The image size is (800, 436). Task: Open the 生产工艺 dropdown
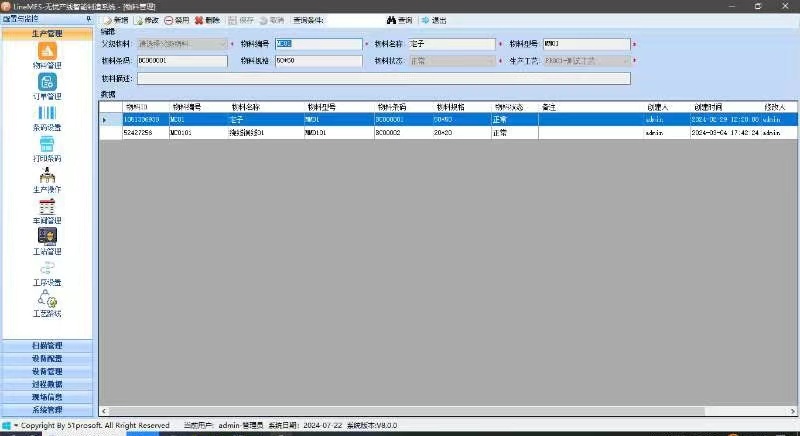(587, 61)
